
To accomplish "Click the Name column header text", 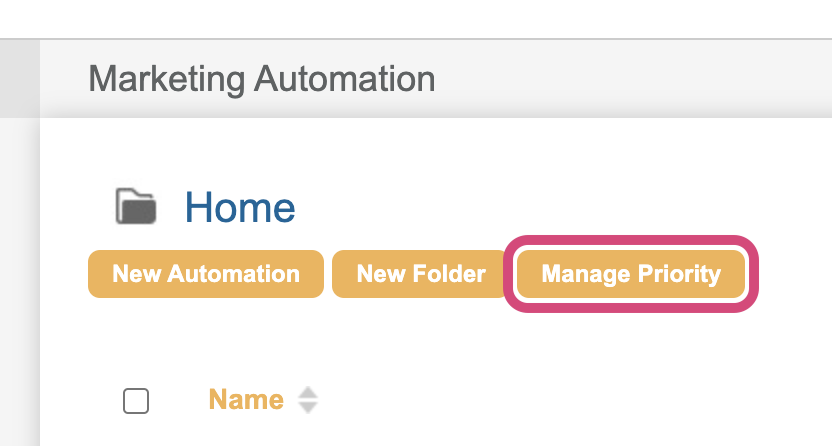I will [x=246, y=401].
